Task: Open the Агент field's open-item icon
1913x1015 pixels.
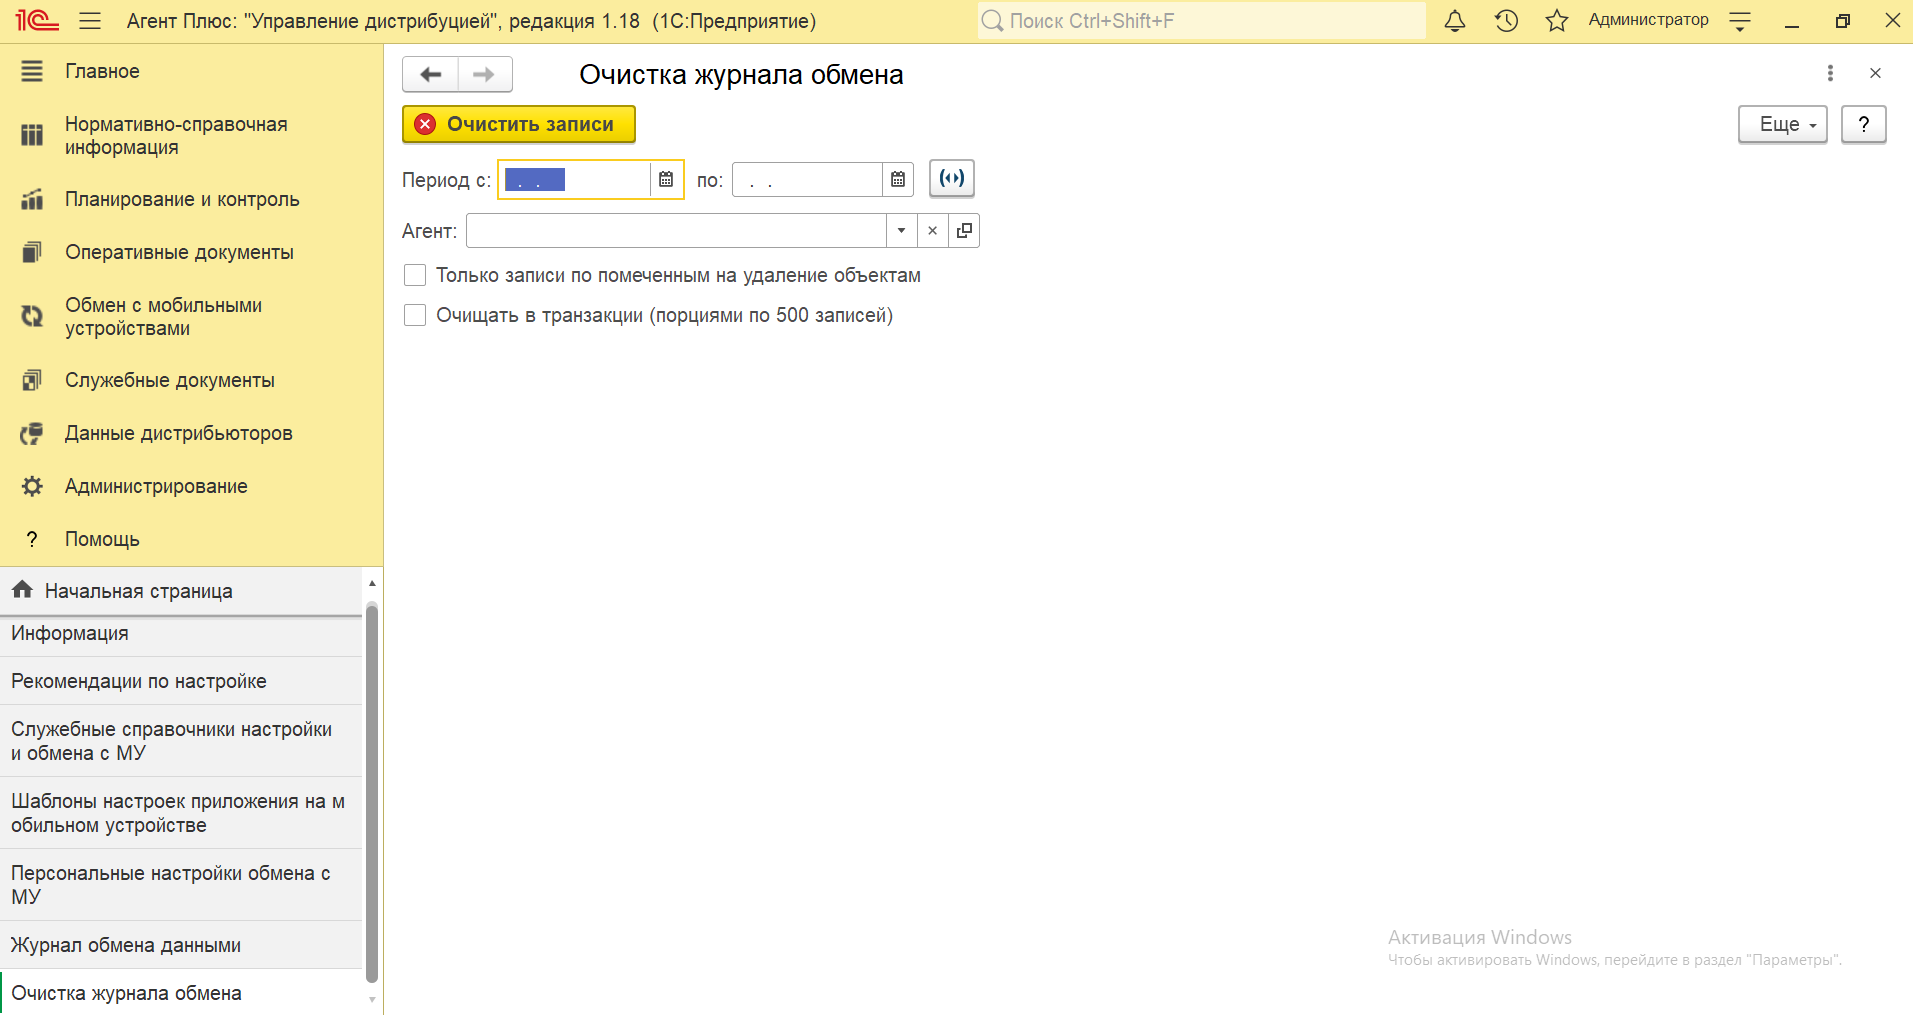Action: pyautogui.click(x=964, y=231)
